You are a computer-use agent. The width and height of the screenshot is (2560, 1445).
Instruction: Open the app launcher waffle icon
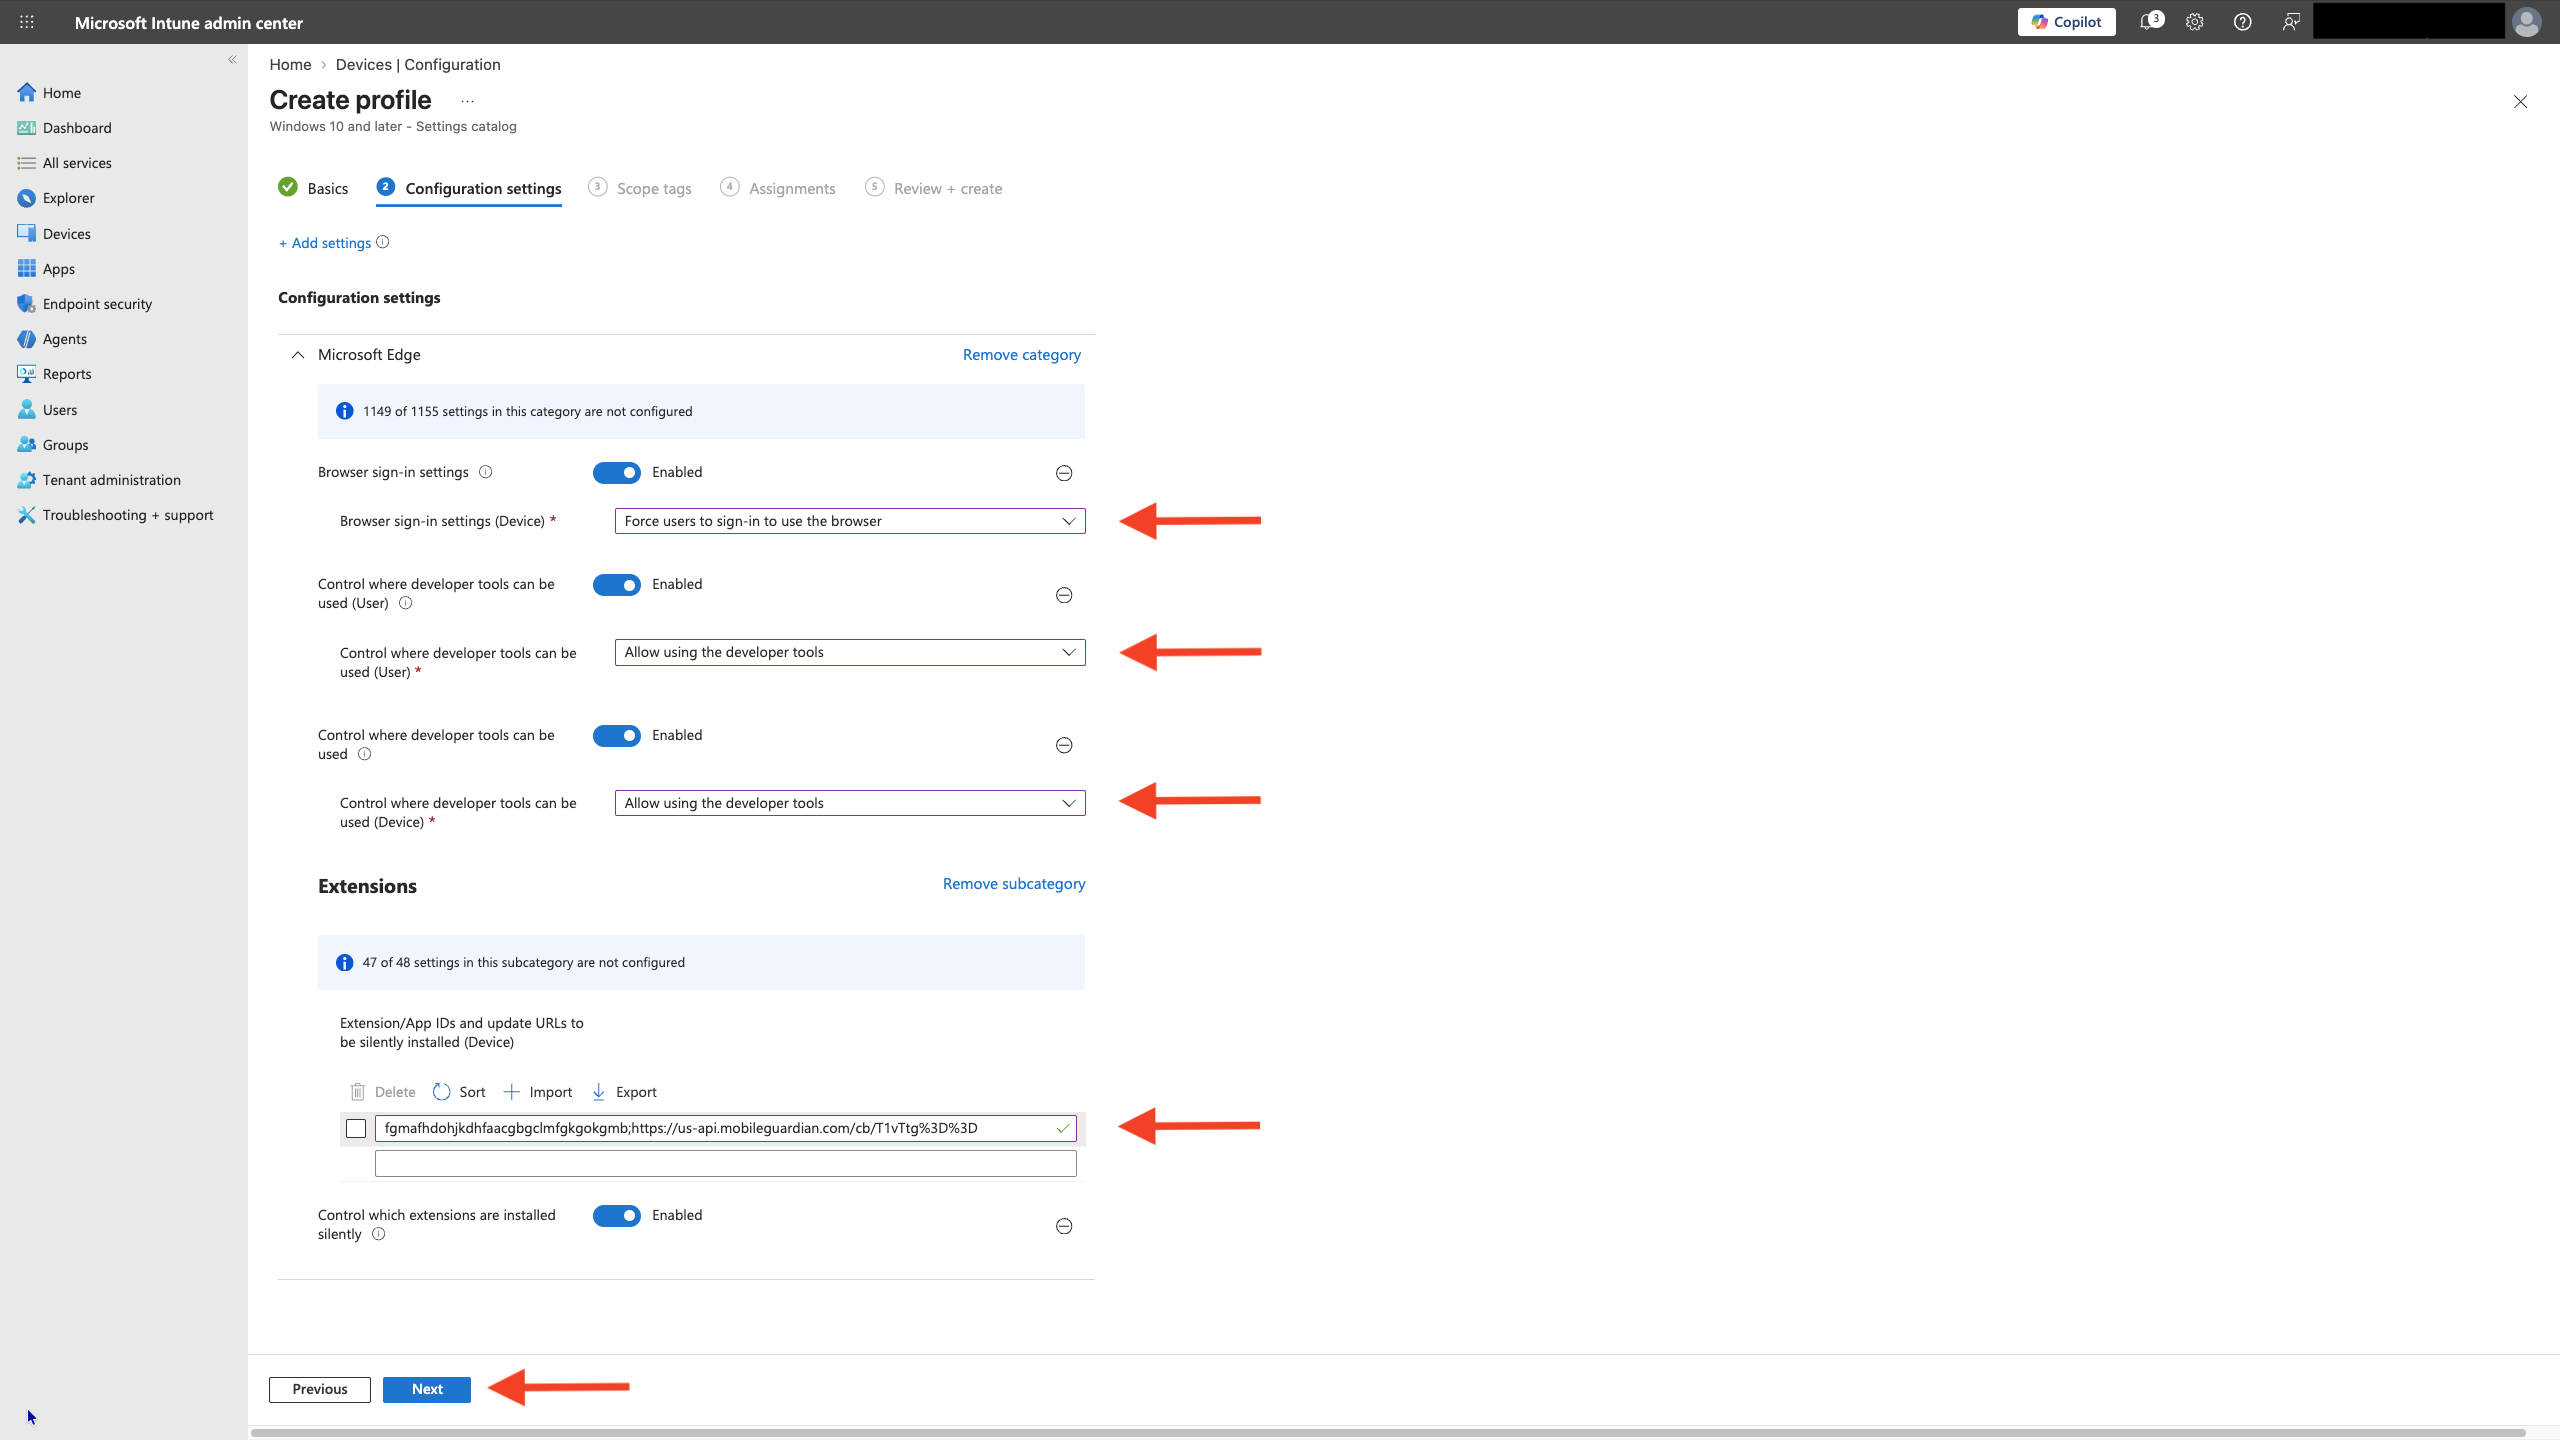pos(27,22)
